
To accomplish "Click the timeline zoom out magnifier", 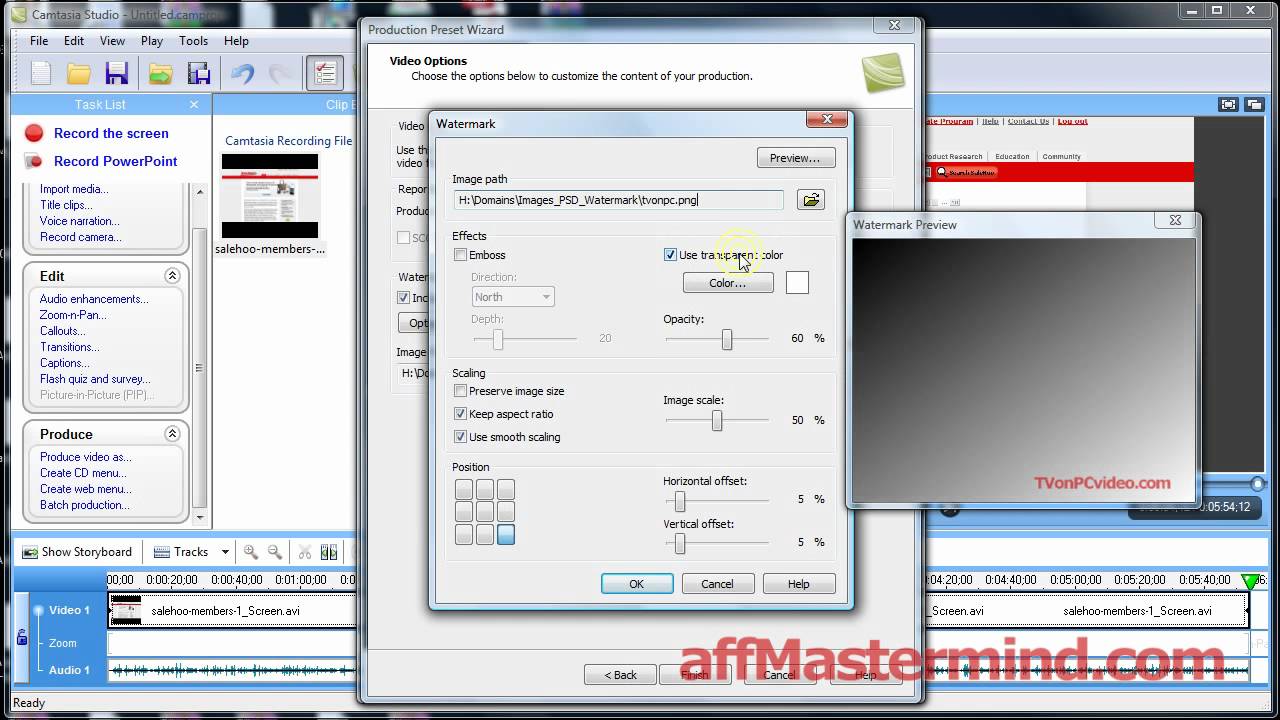I will click(x=274, y=552).
